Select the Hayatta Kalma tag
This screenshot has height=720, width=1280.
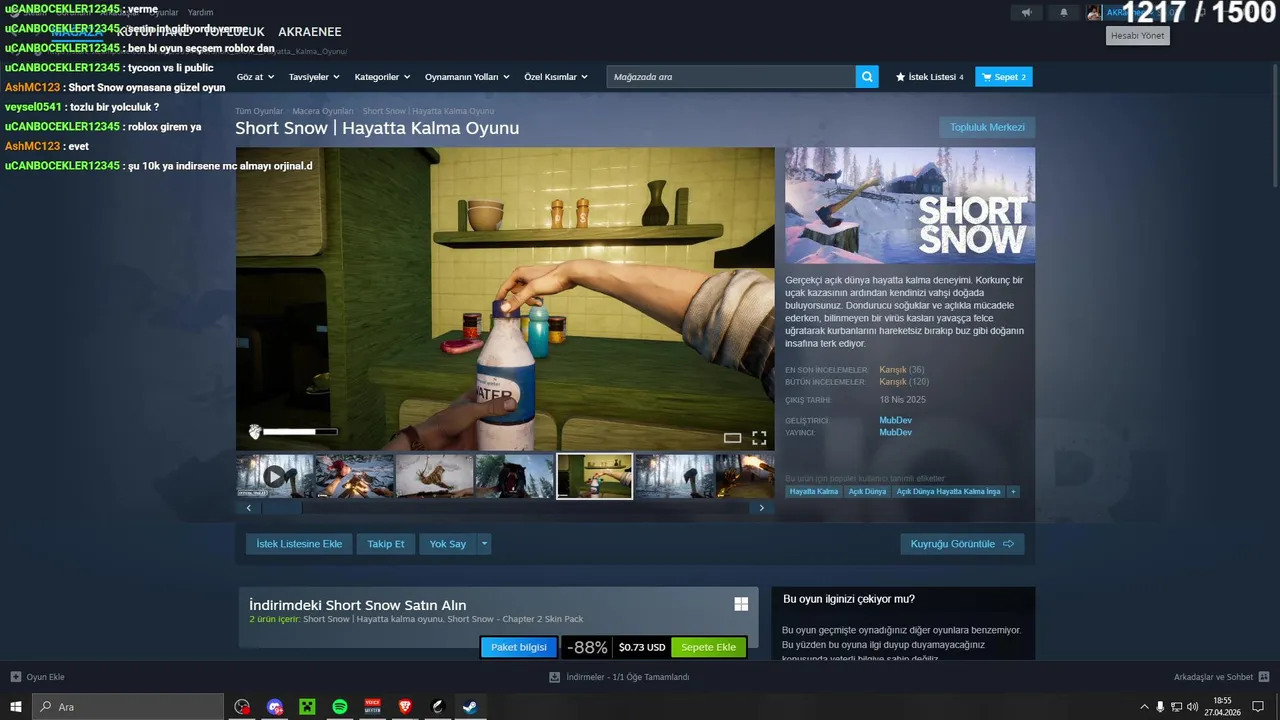click(x=814, y=492)
